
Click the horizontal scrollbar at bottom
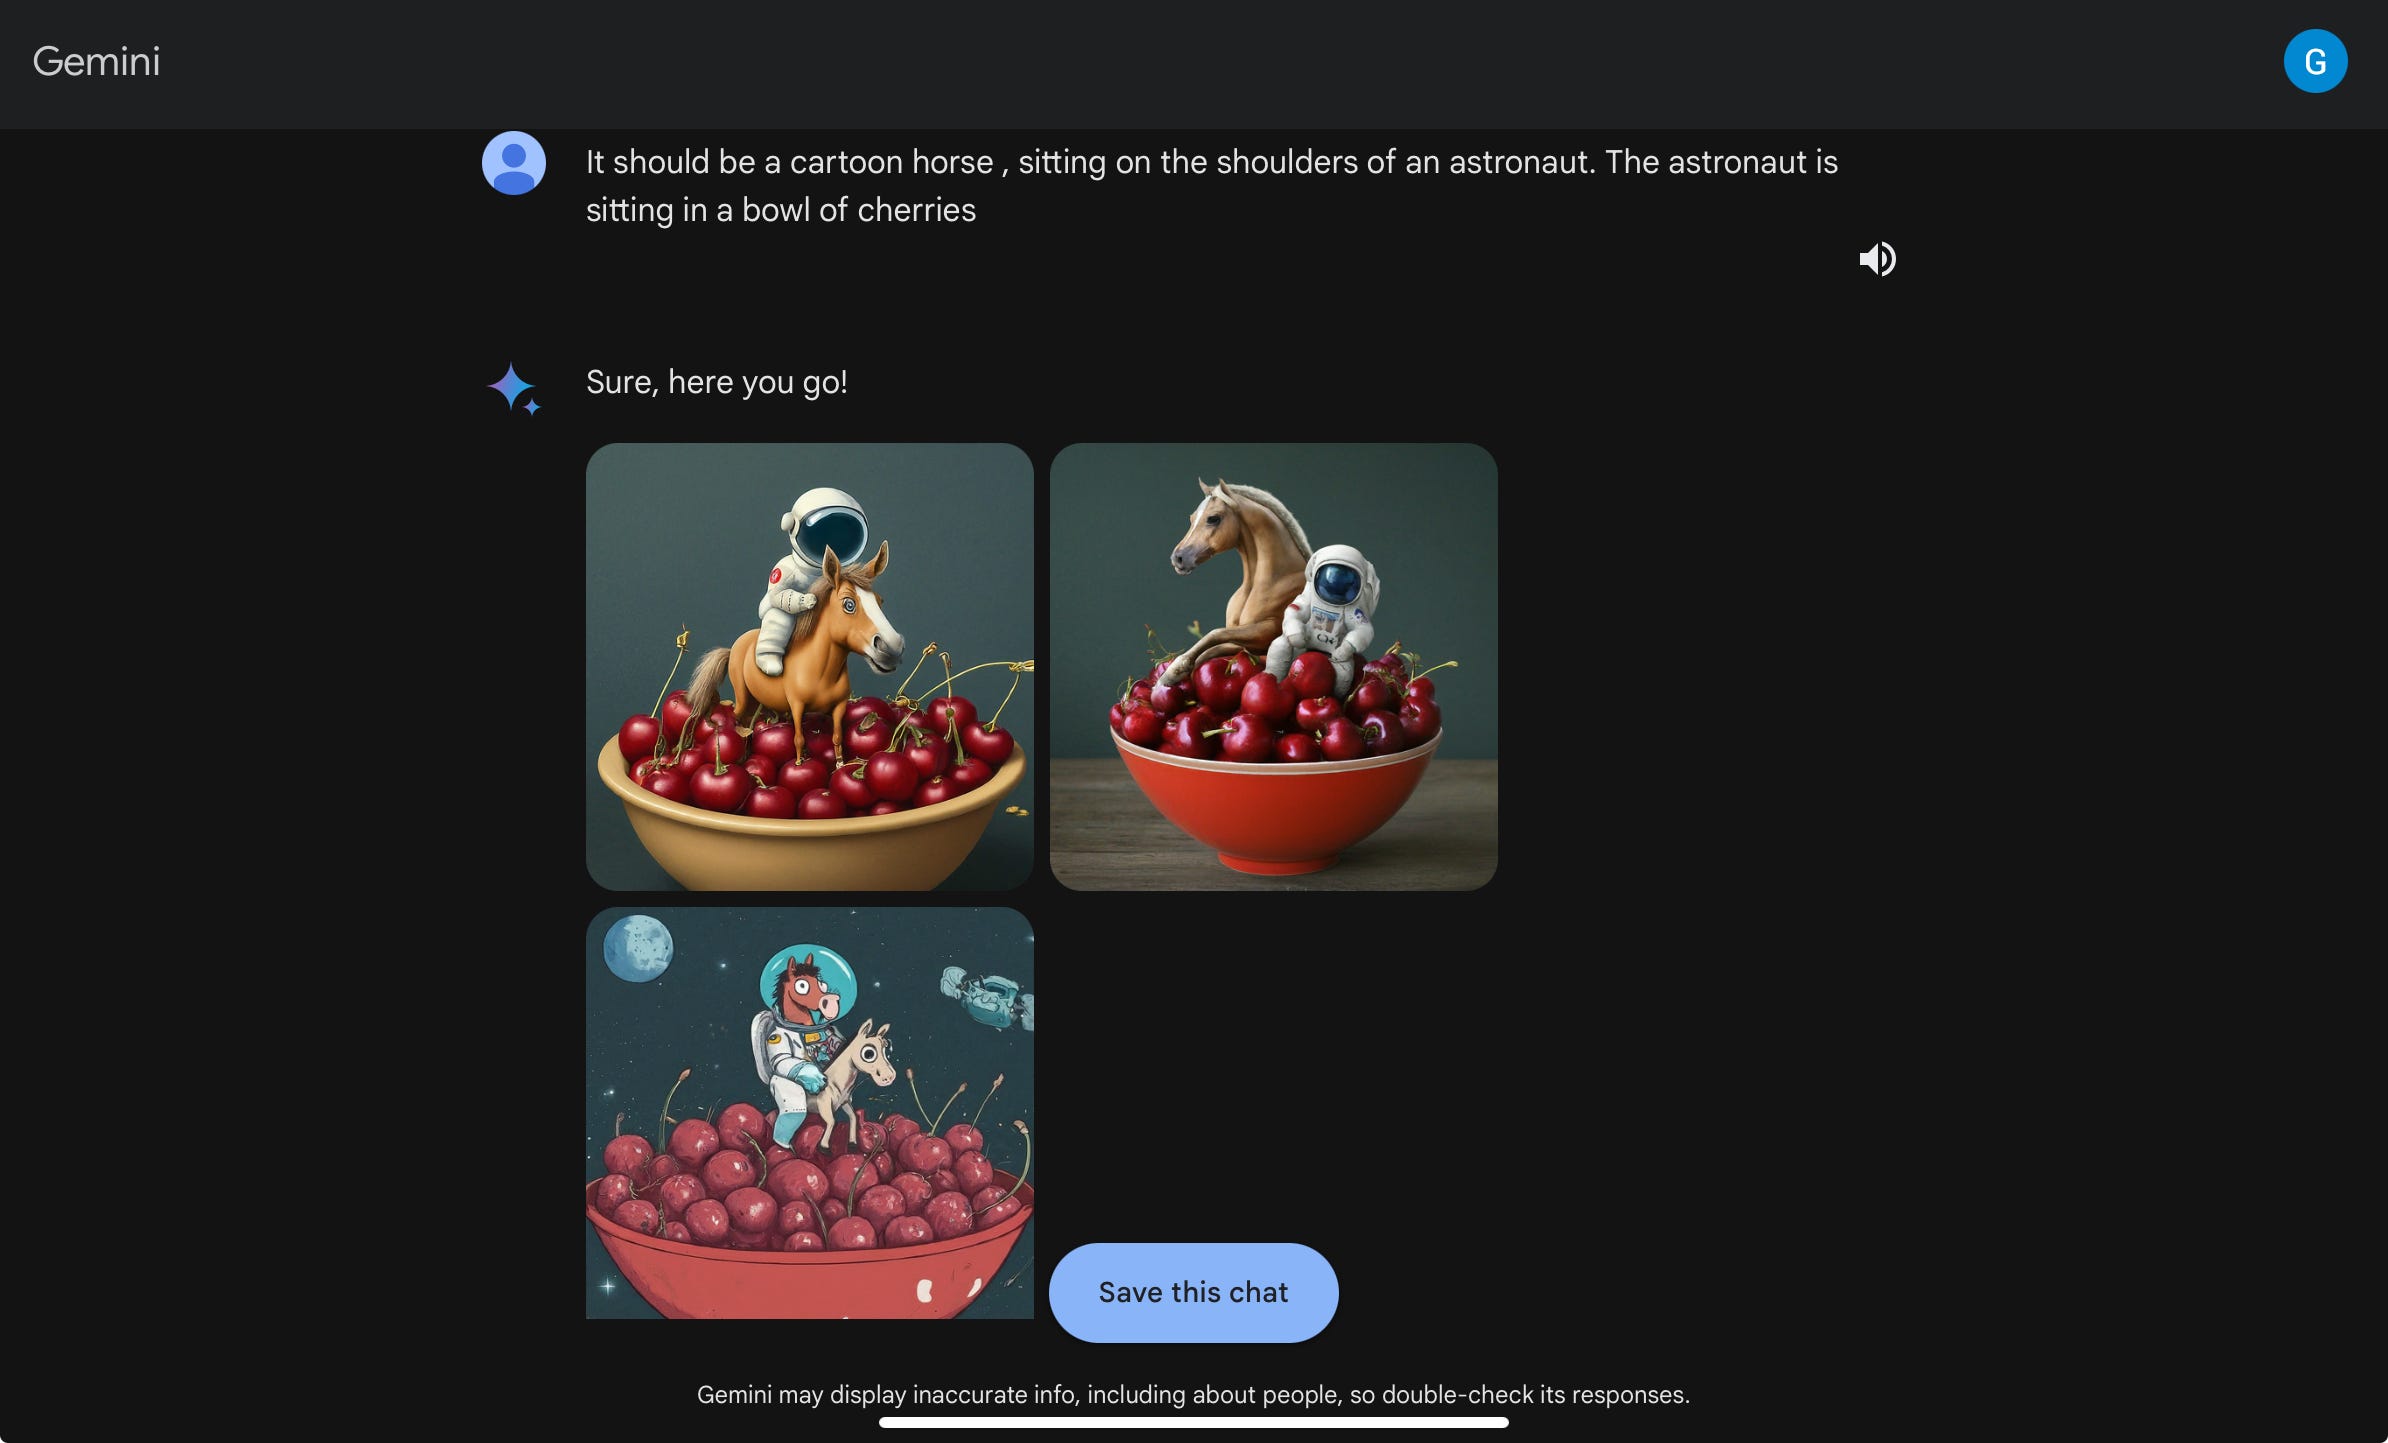(x=1193, y=1422)
